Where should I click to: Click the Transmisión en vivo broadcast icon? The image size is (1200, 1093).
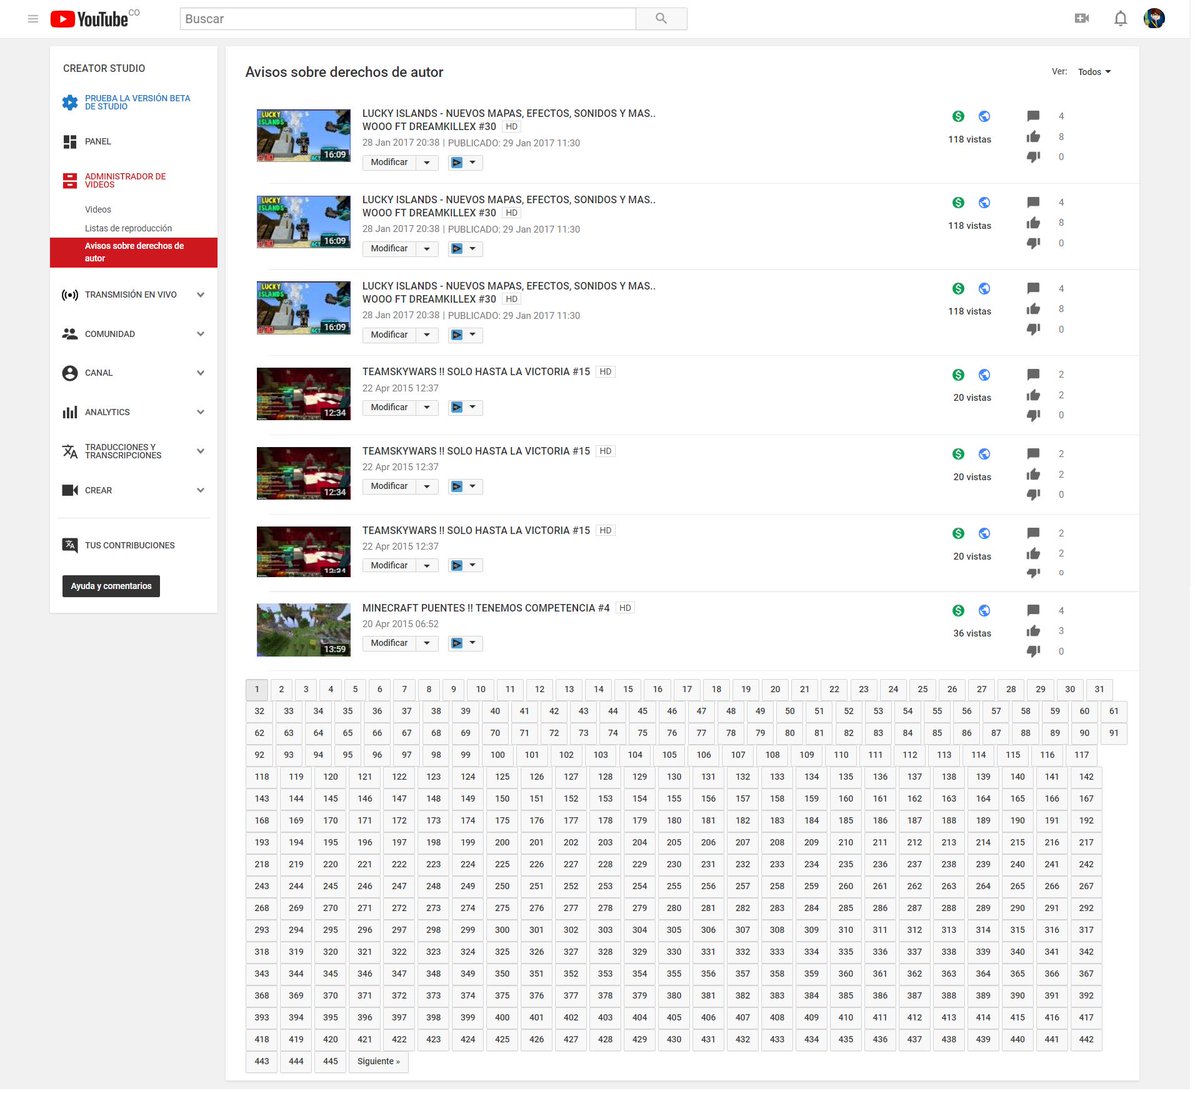pyautogui.click(x=70, y=295)
